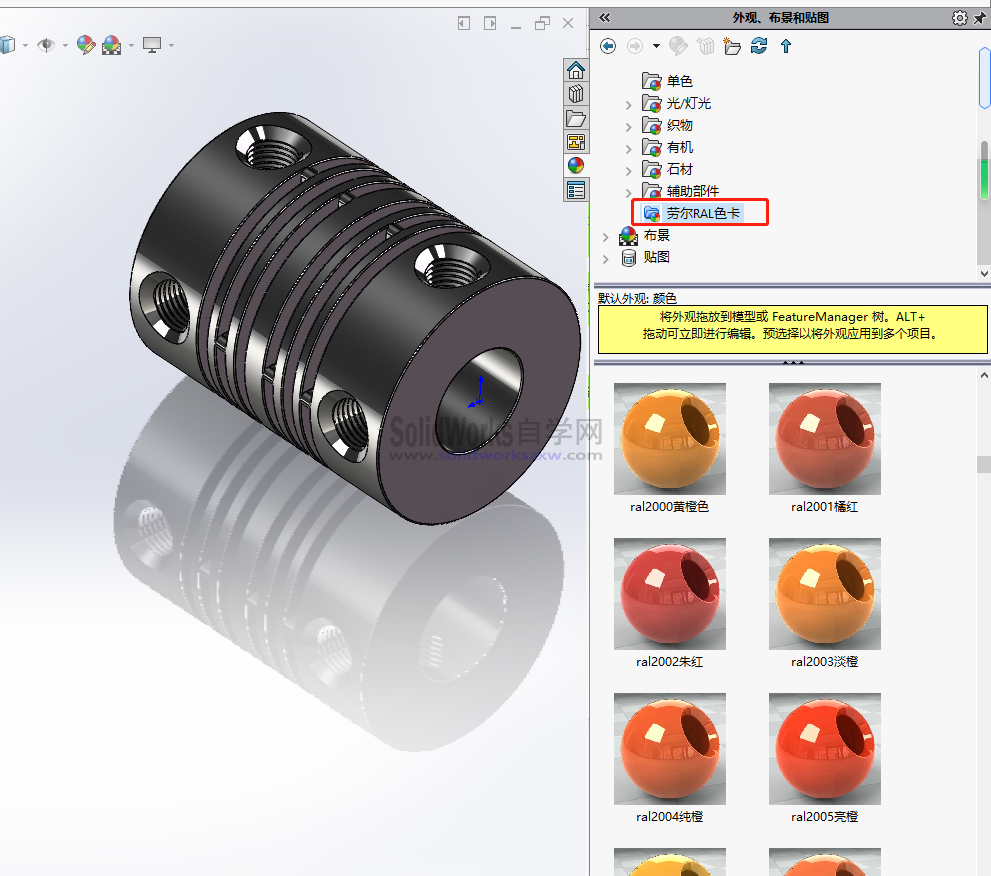Select the 石材 folder label
This screenshot has width=991, height=876.
pyautogui.click(x=680, y=169)
